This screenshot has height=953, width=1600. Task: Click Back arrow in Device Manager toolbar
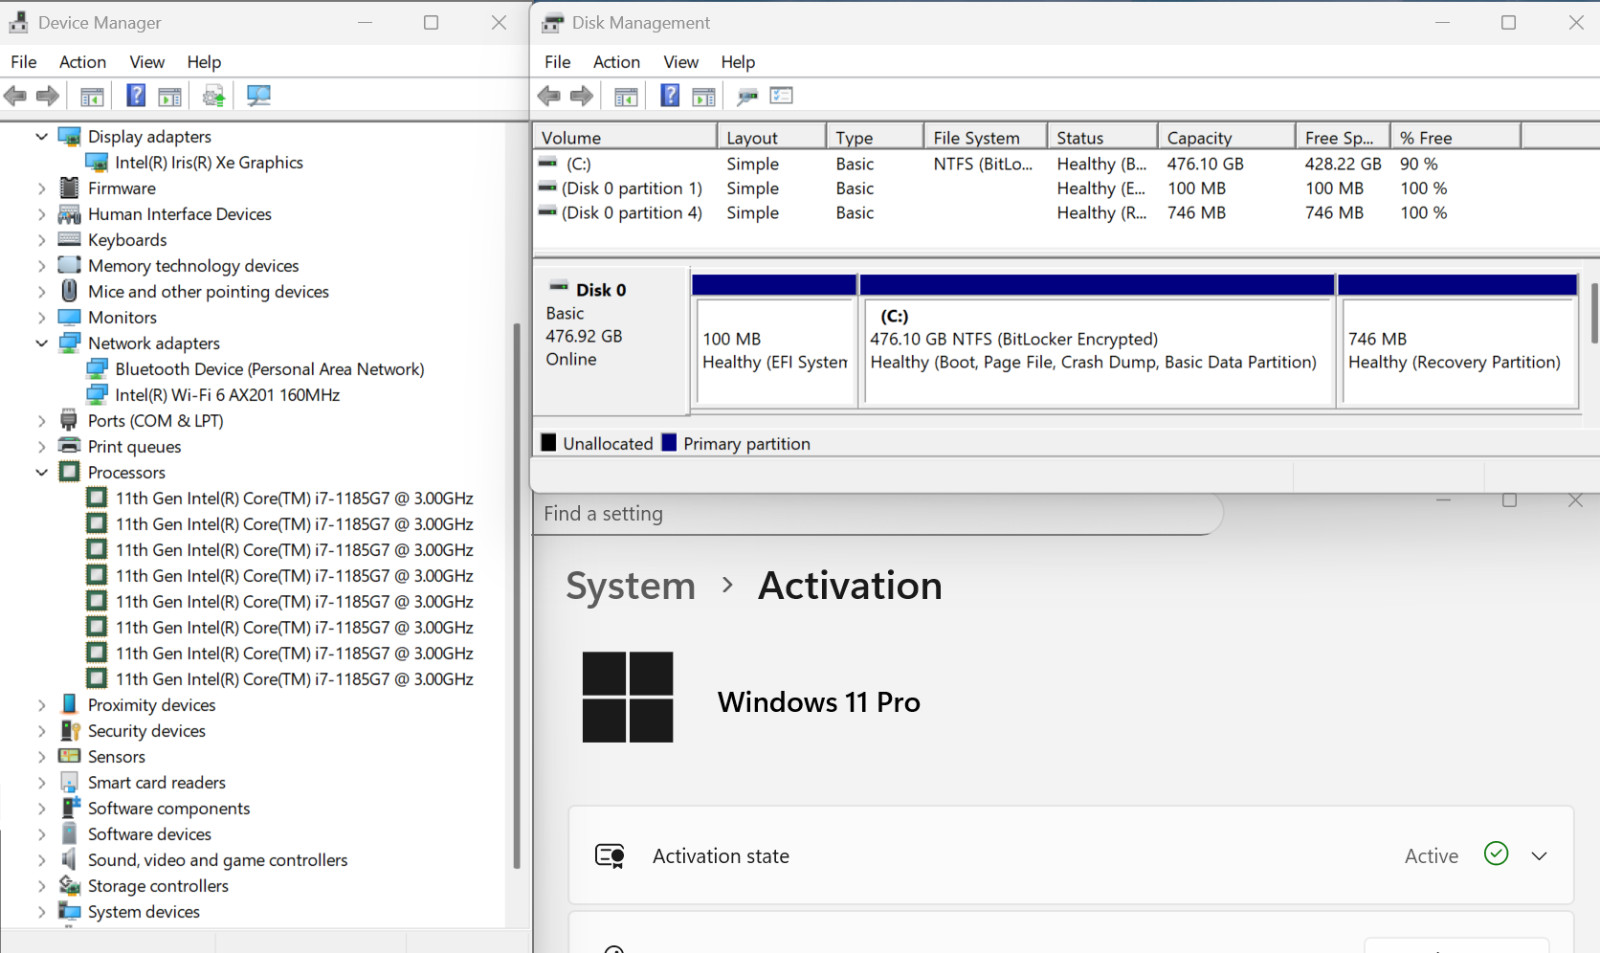pos(15,96)
